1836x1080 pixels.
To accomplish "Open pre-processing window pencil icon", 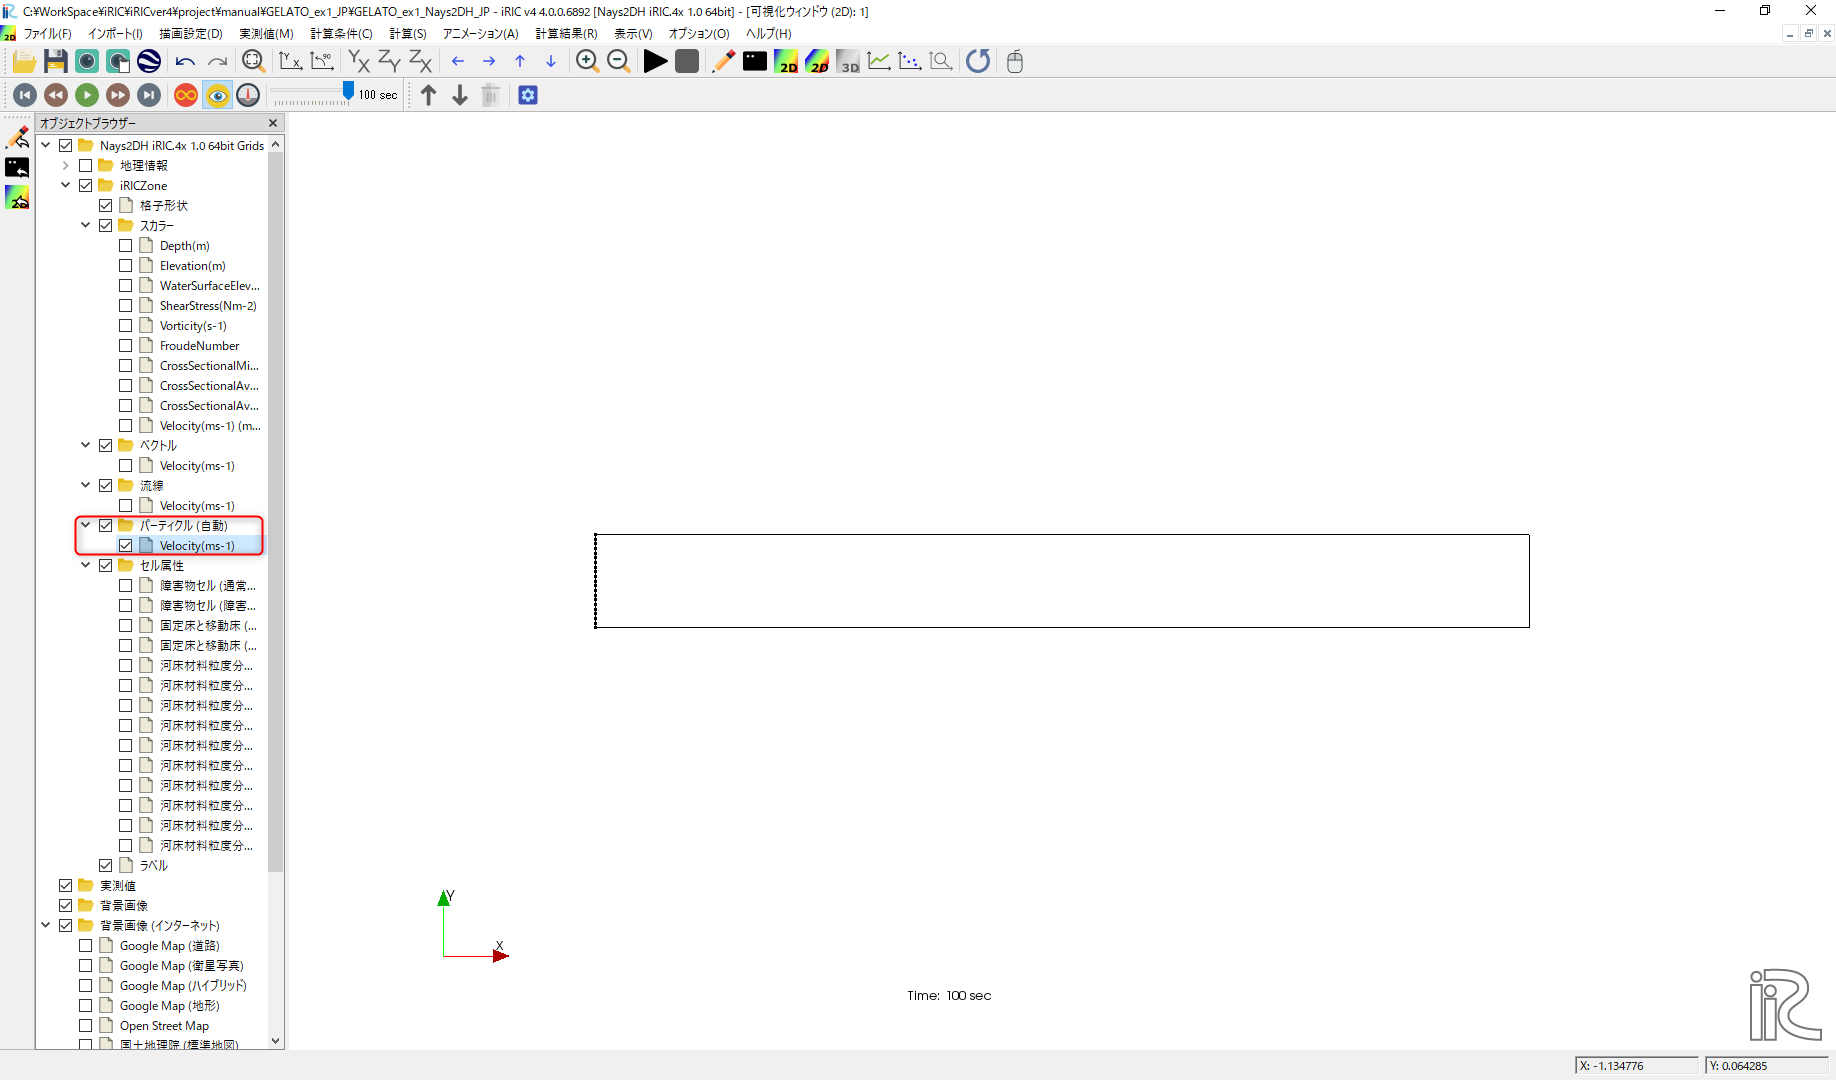I will pyautogui.click(x=723, y=62).
